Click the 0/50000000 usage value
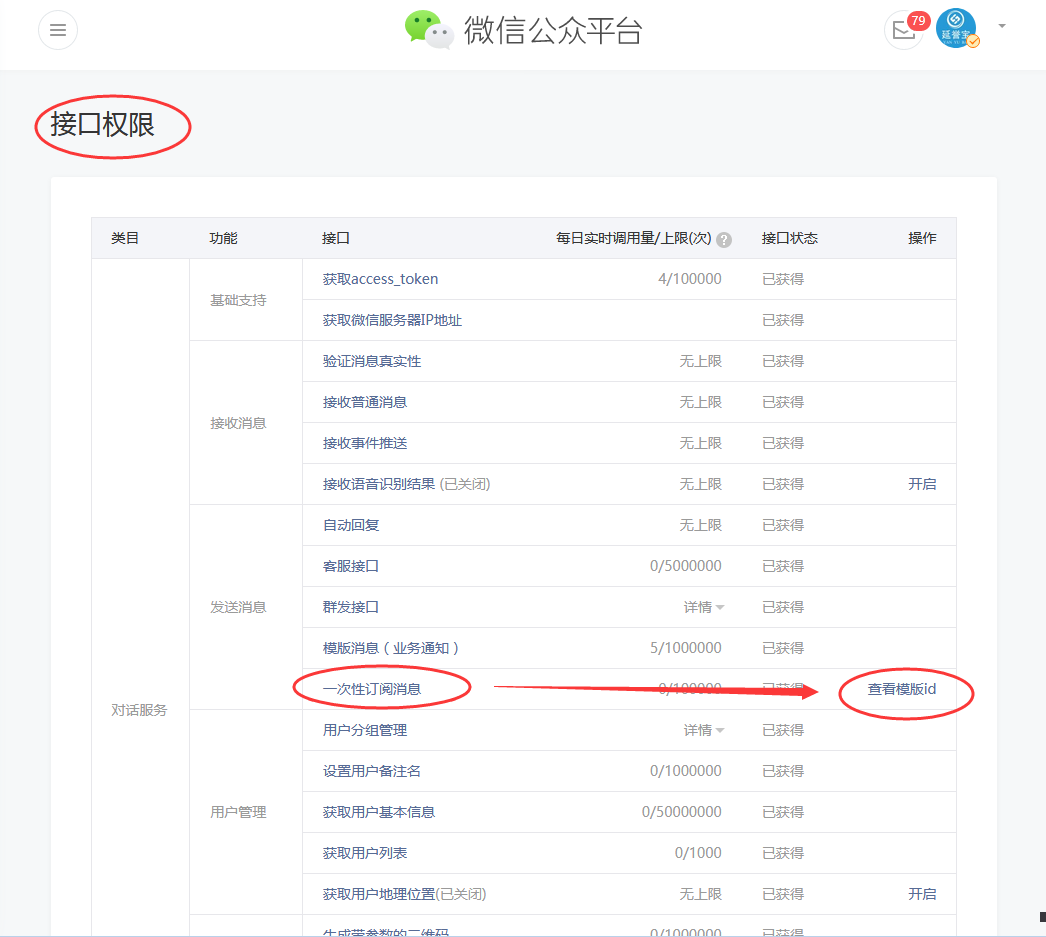Viewport: 1046px width, 937px height. (682, 812)
